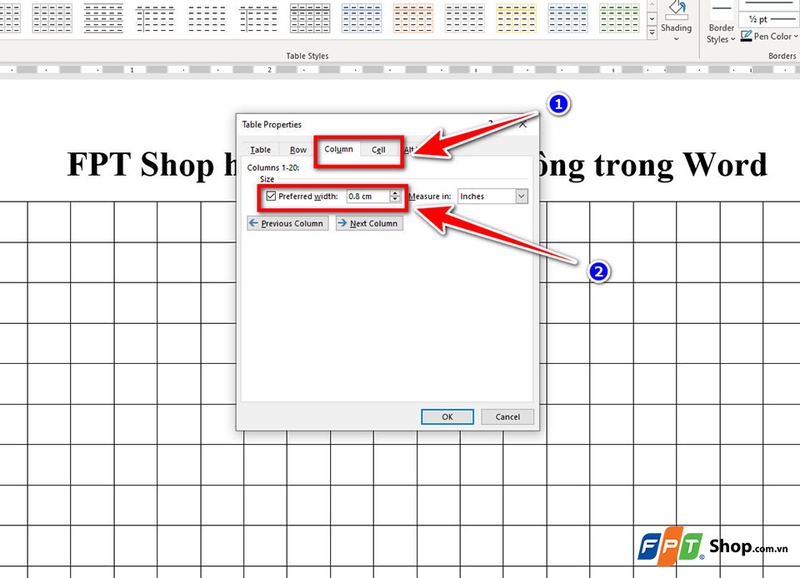The image size is (800, 578).
Task: Cancel the Table Properties dialog
Action: (507, 417)
